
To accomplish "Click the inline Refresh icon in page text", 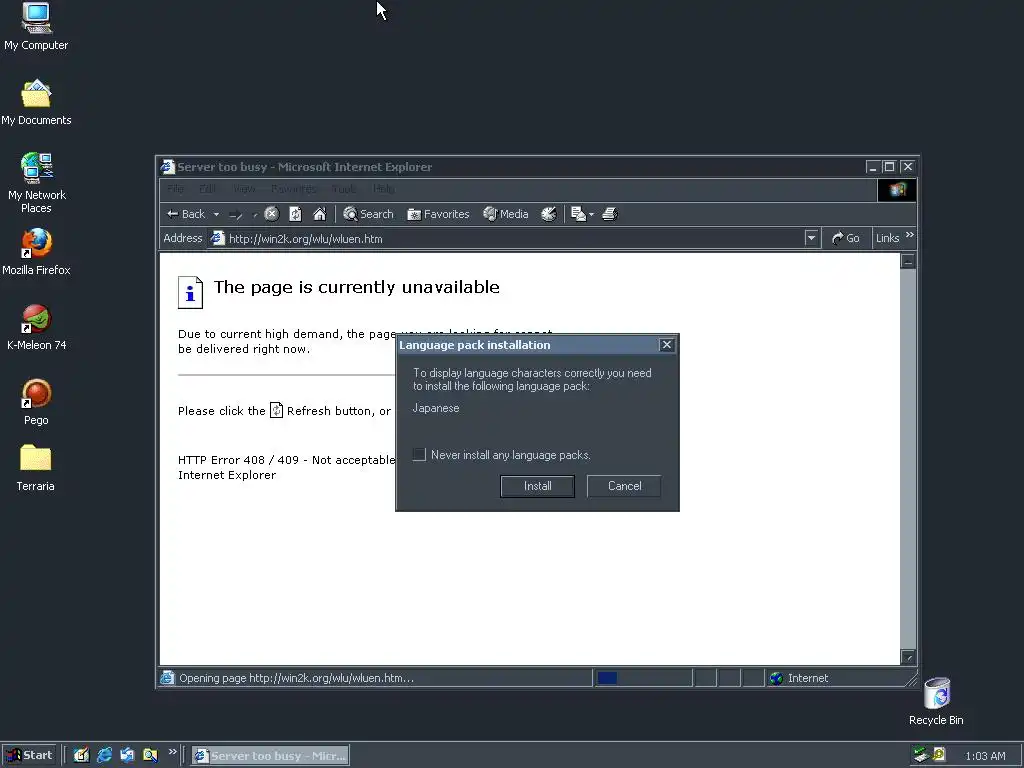I will click(276, 410).
